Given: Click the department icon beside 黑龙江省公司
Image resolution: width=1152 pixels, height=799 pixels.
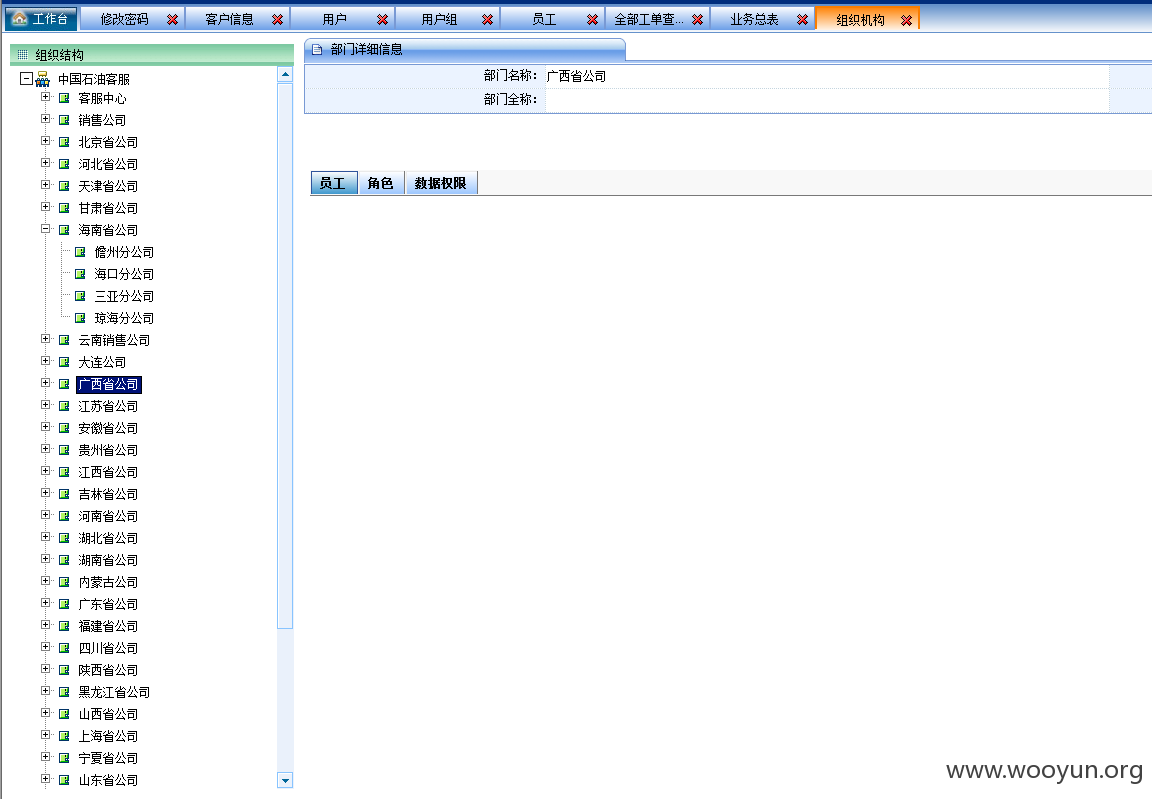Looking at the screenshot, I should pos(64,692).
